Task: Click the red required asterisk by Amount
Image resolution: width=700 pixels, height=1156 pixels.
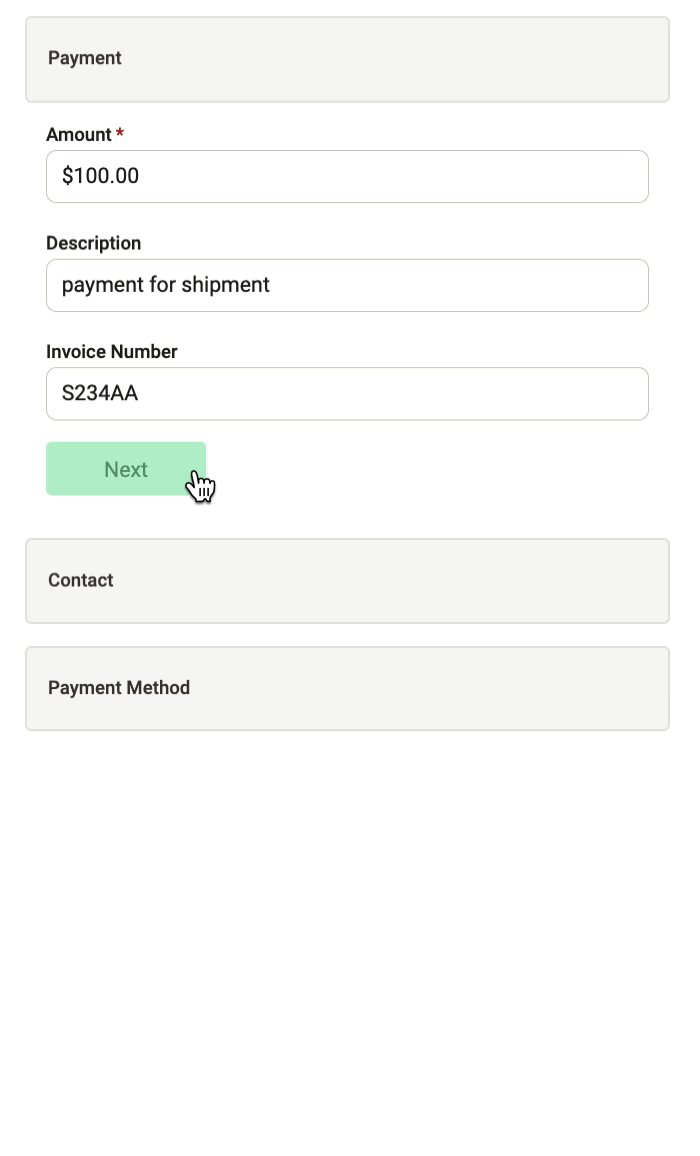Action: (120, 134)
